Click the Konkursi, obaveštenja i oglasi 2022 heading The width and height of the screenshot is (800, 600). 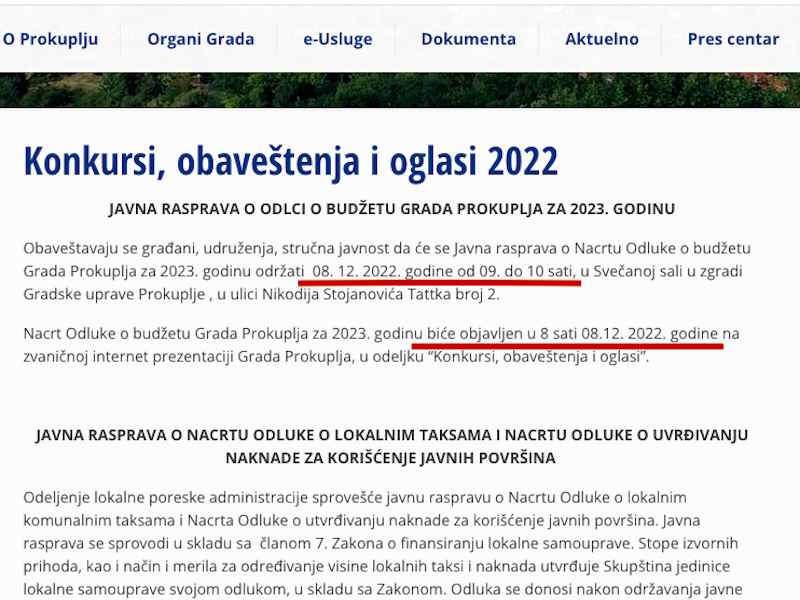(289, 158)
